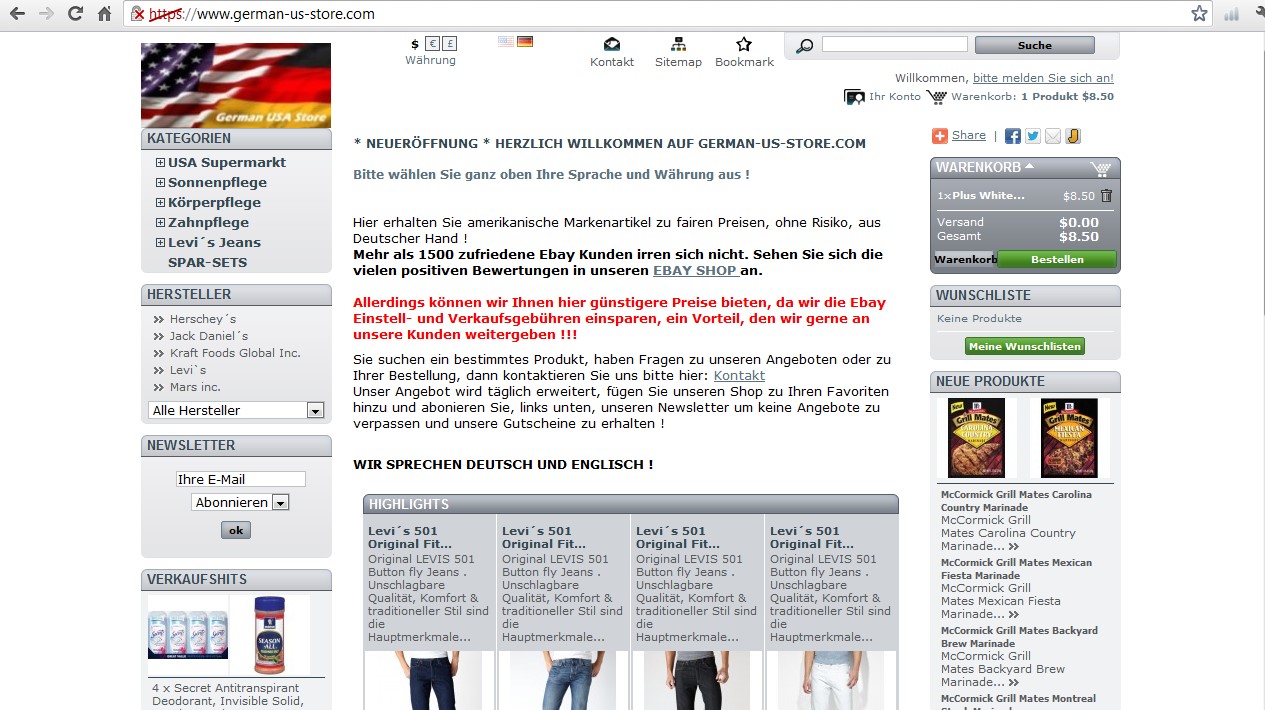The image size is (1265, 710).
Task: Click the Suche search button
Action: tap(1035, 45)
